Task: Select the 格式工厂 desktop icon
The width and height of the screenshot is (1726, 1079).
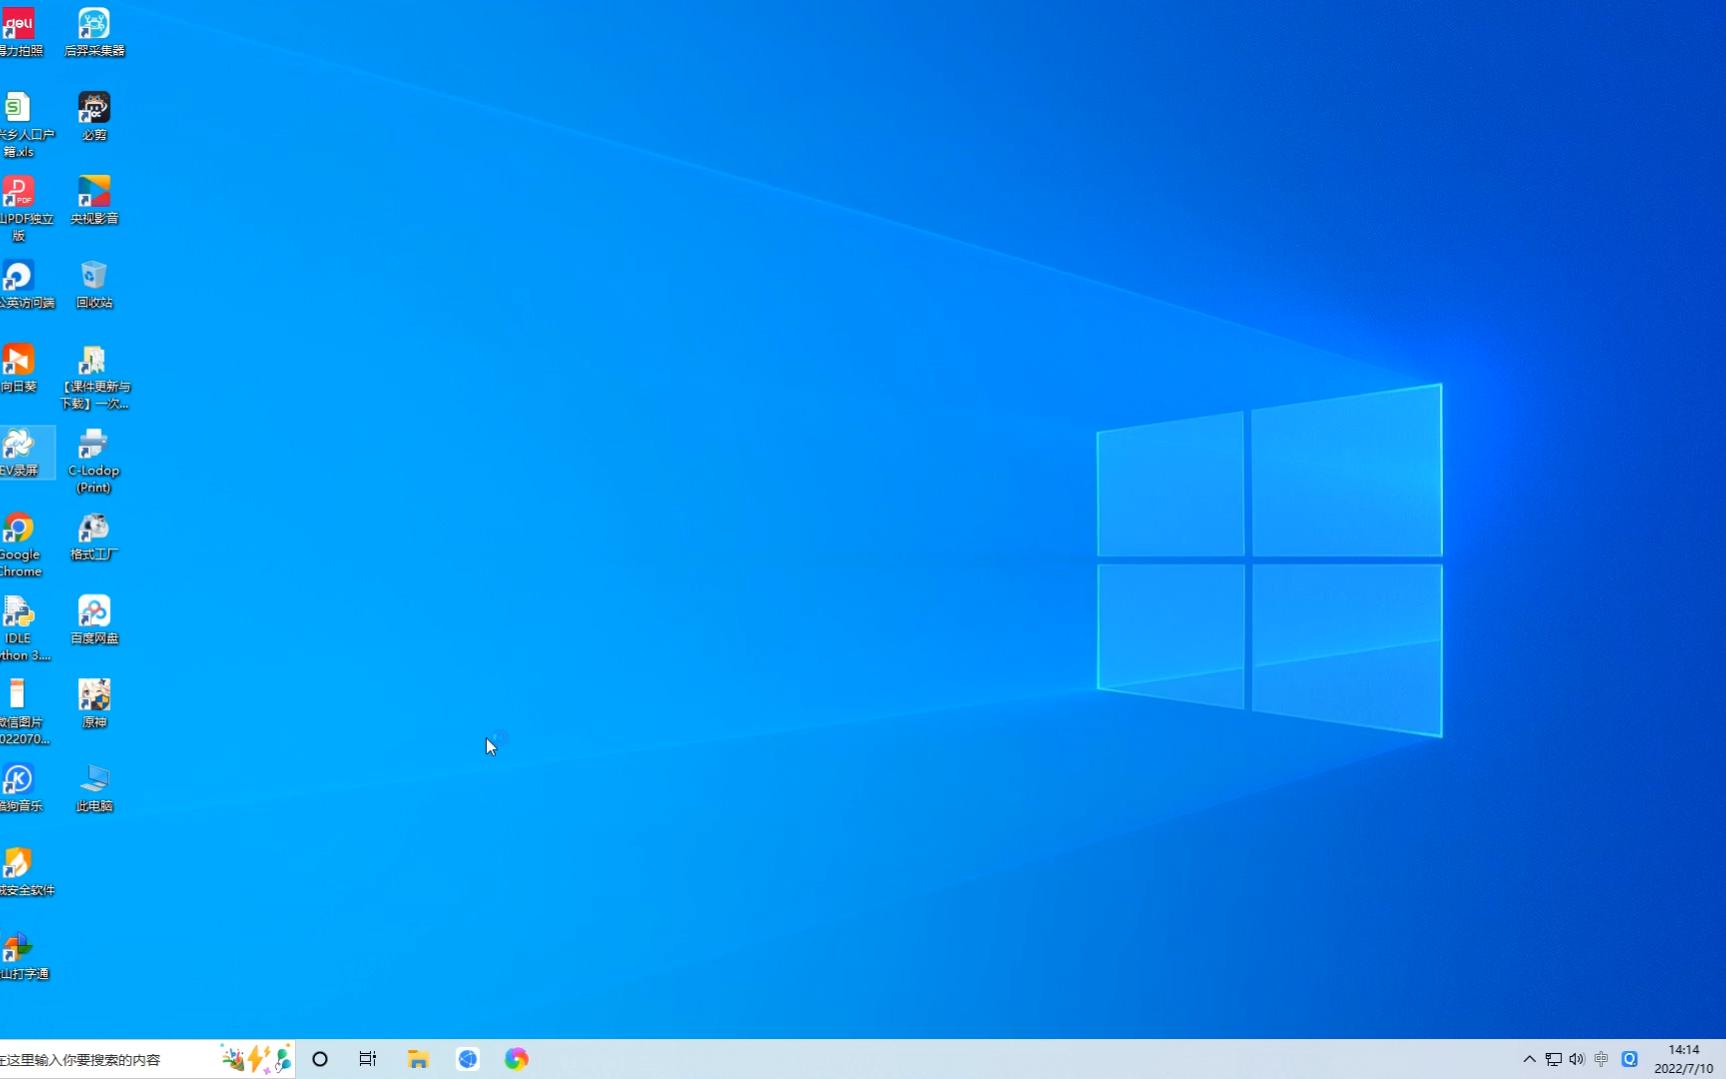Action: [x=94, y=535]
